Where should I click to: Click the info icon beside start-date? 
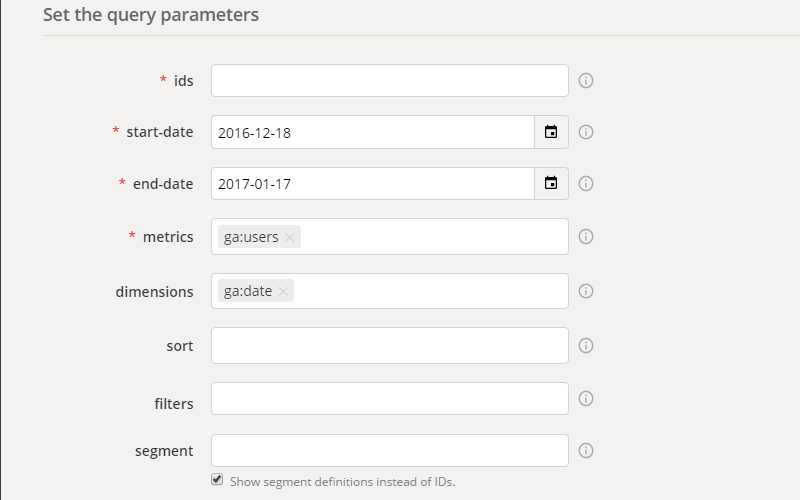[x=586, y=132]
